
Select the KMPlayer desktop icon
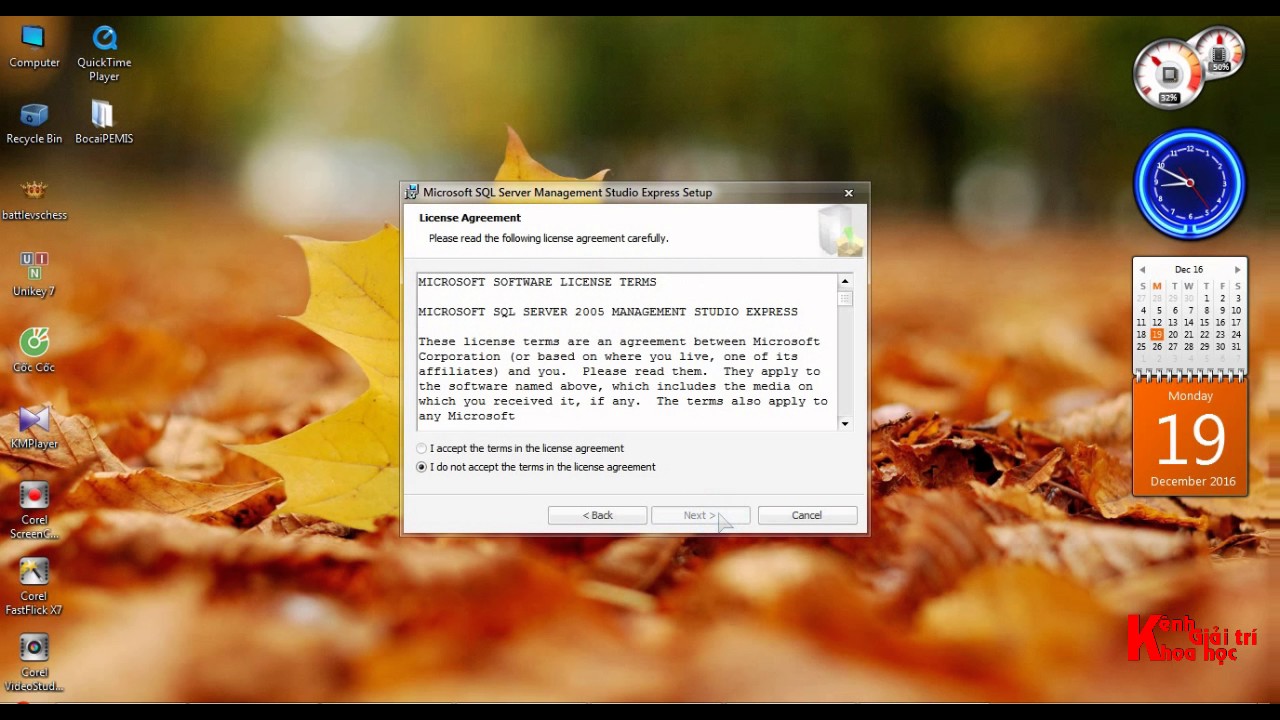coord(34,428)
